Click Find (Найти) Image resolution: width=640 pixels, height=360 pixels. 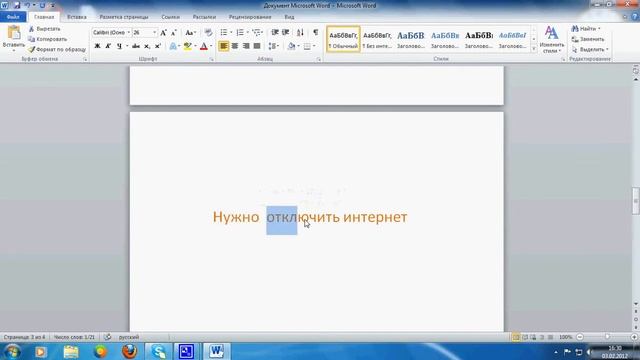pos(586,29)
